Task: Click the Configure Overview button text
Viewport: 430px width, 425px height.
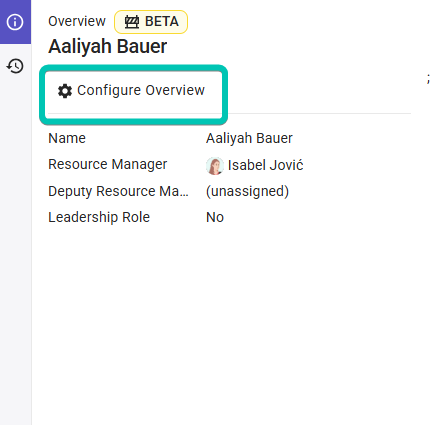Action: tap(141, 90)
